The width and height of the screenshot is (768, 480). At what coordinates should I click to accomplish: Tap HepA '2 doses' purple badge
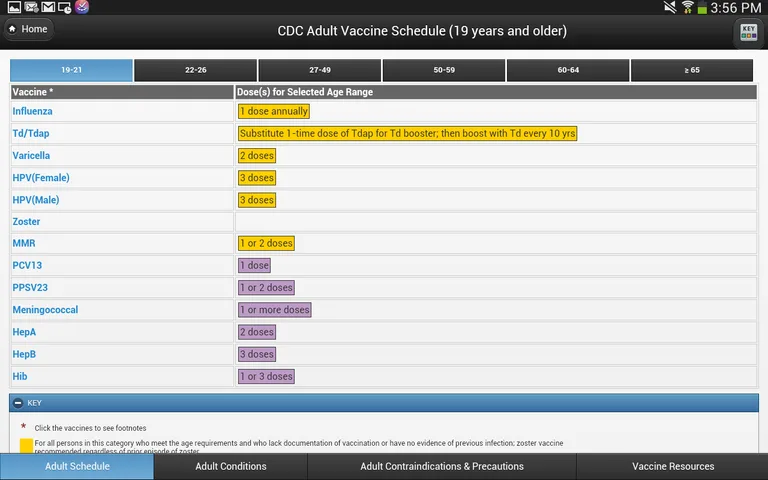pyautogui.click(x=257, y=332)
